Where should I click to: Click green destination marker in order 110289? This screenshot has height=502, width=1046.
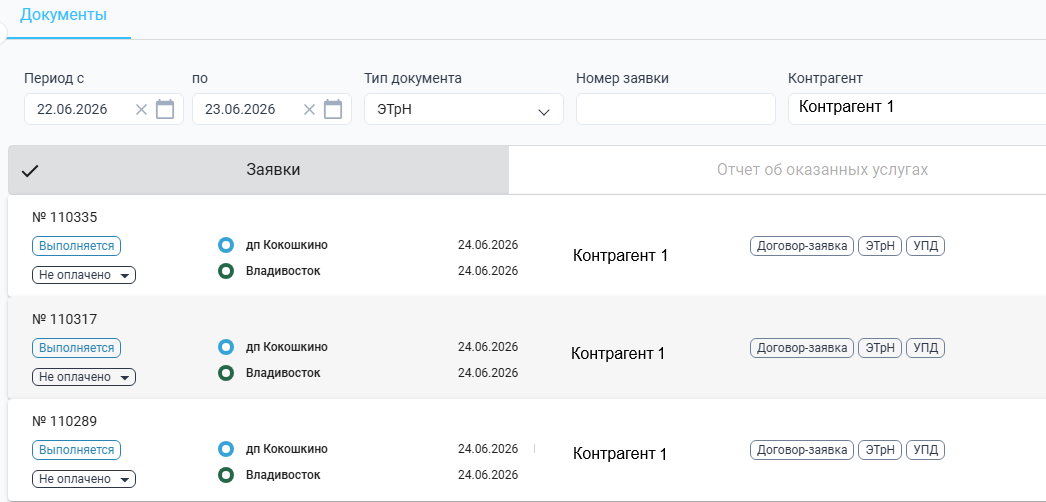[226, 475]
